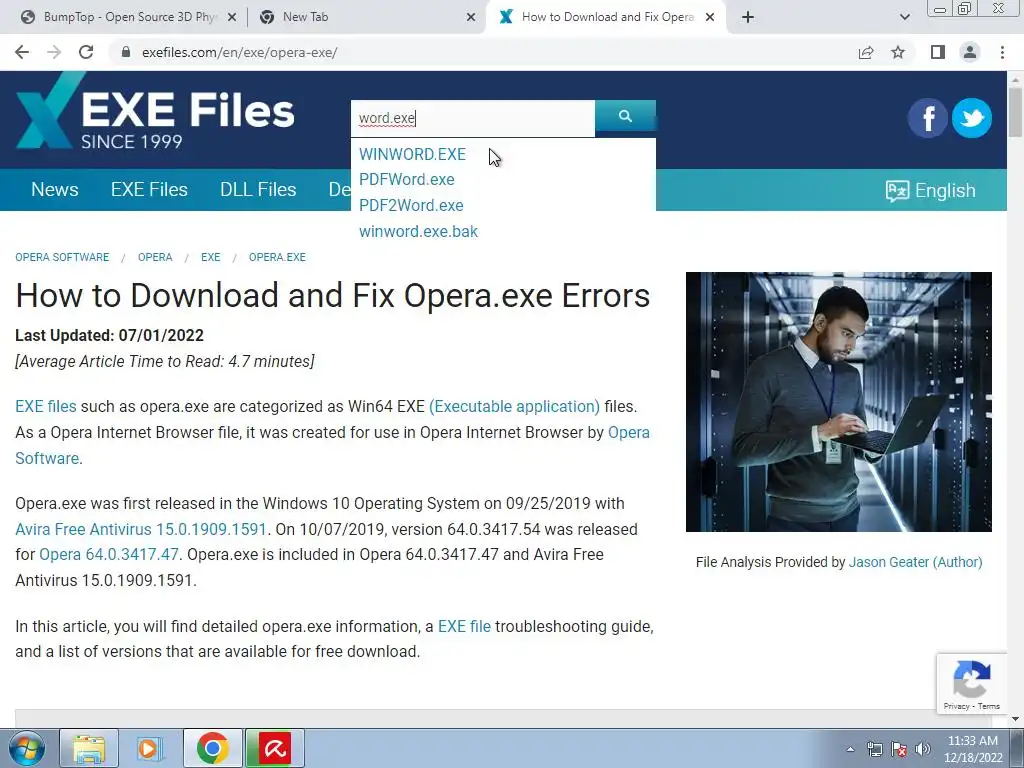Open Avira from the taskbar
The image size is (1024, 768).
pyautogui.click(x=275, y=748)
